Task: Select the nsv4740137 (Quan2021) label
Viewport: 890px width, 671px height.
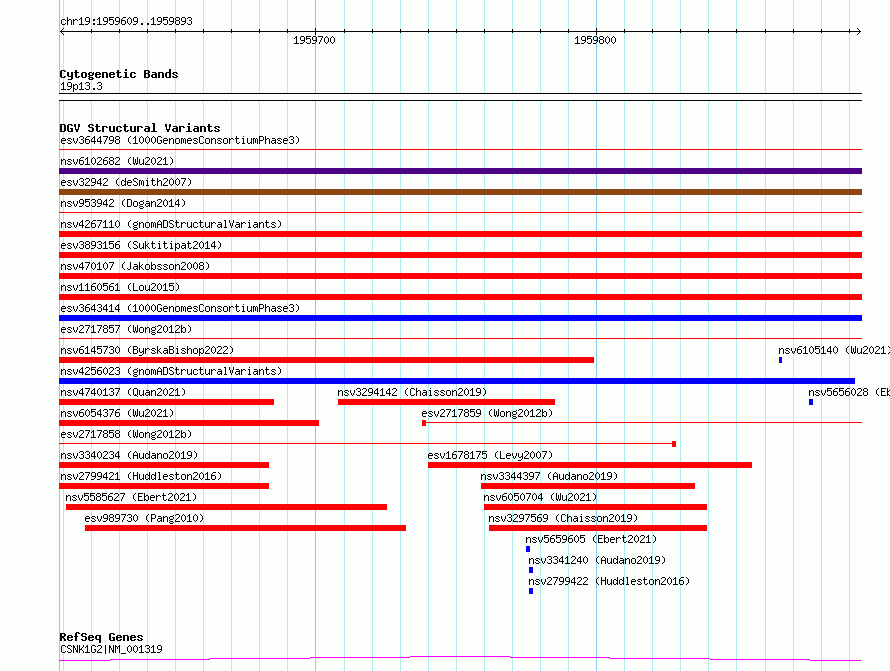Action: (x=123, y=392)
